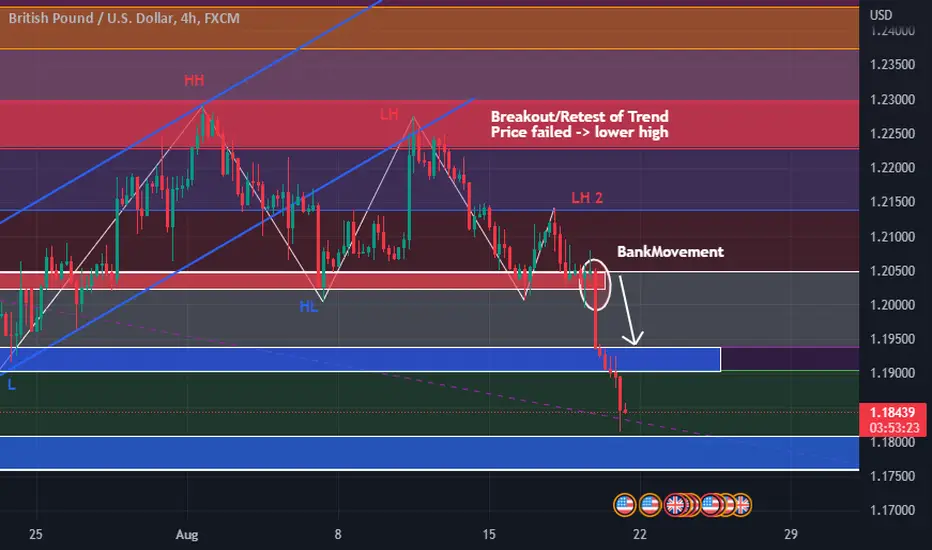Select the red HH label
The image size is (932, 550).
click(194, 80)
